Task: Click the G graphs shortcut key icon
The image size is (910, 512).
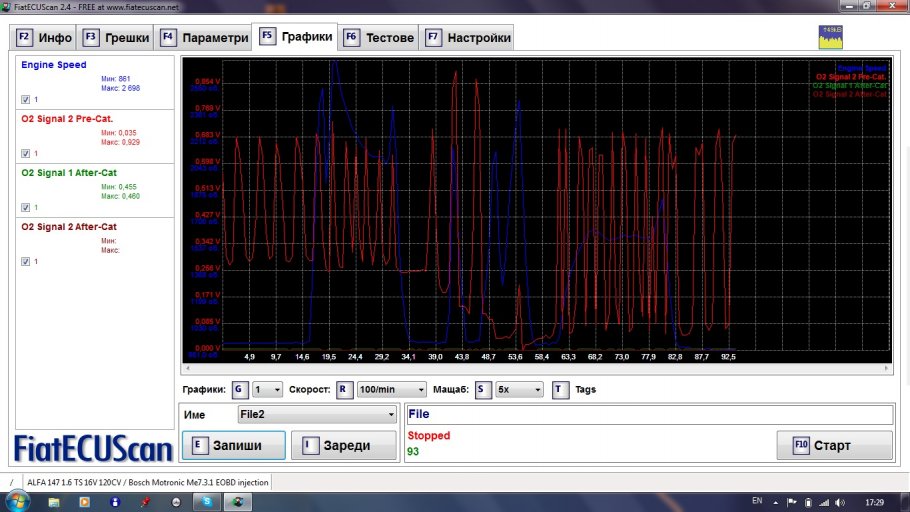Action: pos(240,389)
